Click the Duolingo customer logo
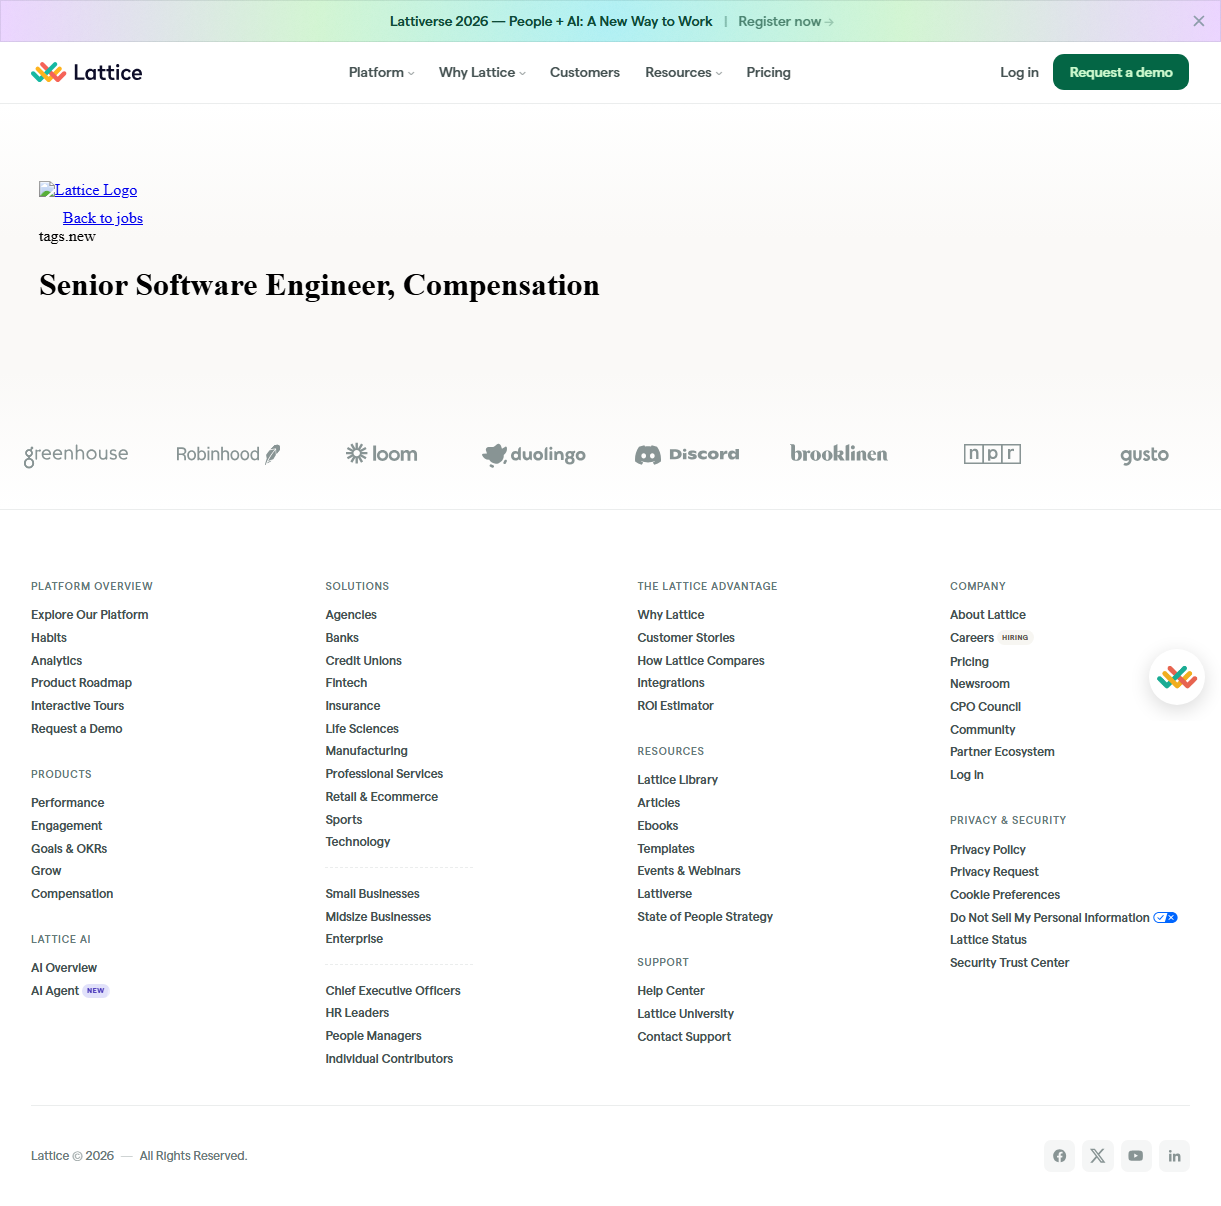Image resolution: width=1221 pixels, height=1206 pixels. [534, 454]
